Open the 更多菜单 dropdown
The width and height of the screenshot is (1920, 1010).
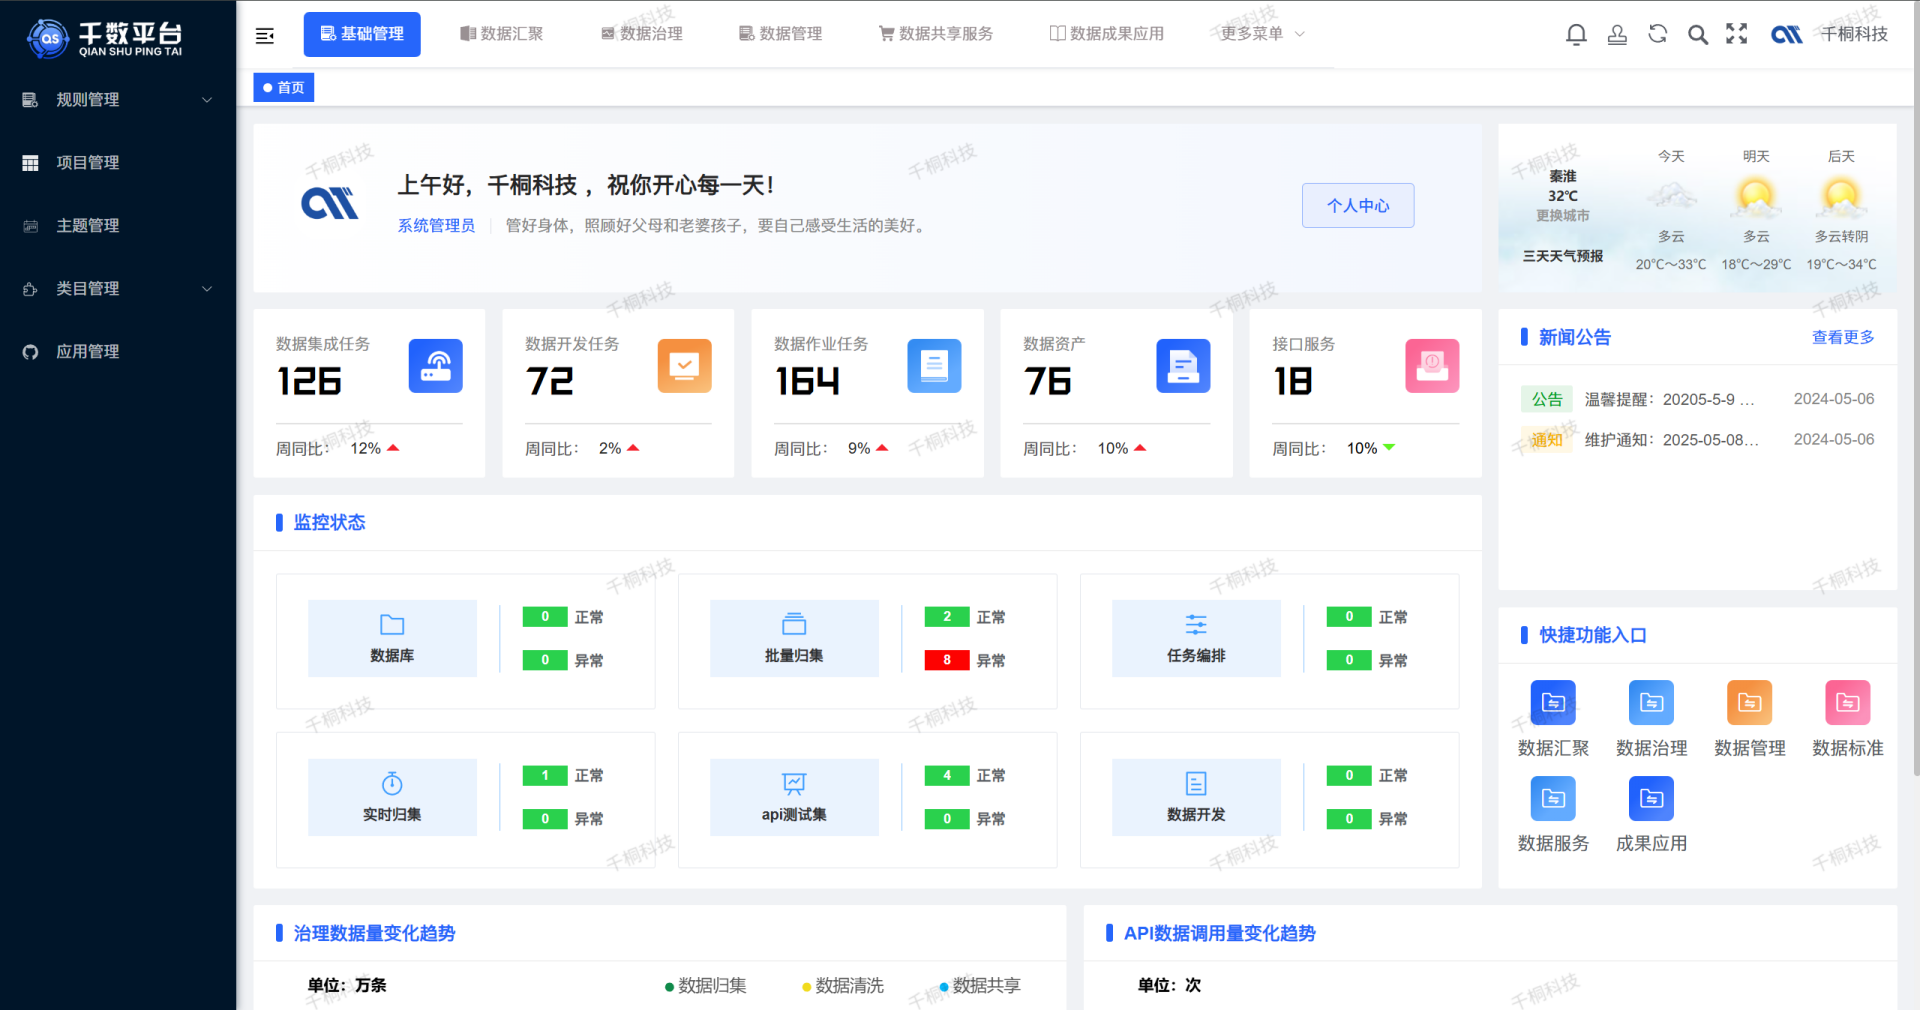pos(1262,34)
